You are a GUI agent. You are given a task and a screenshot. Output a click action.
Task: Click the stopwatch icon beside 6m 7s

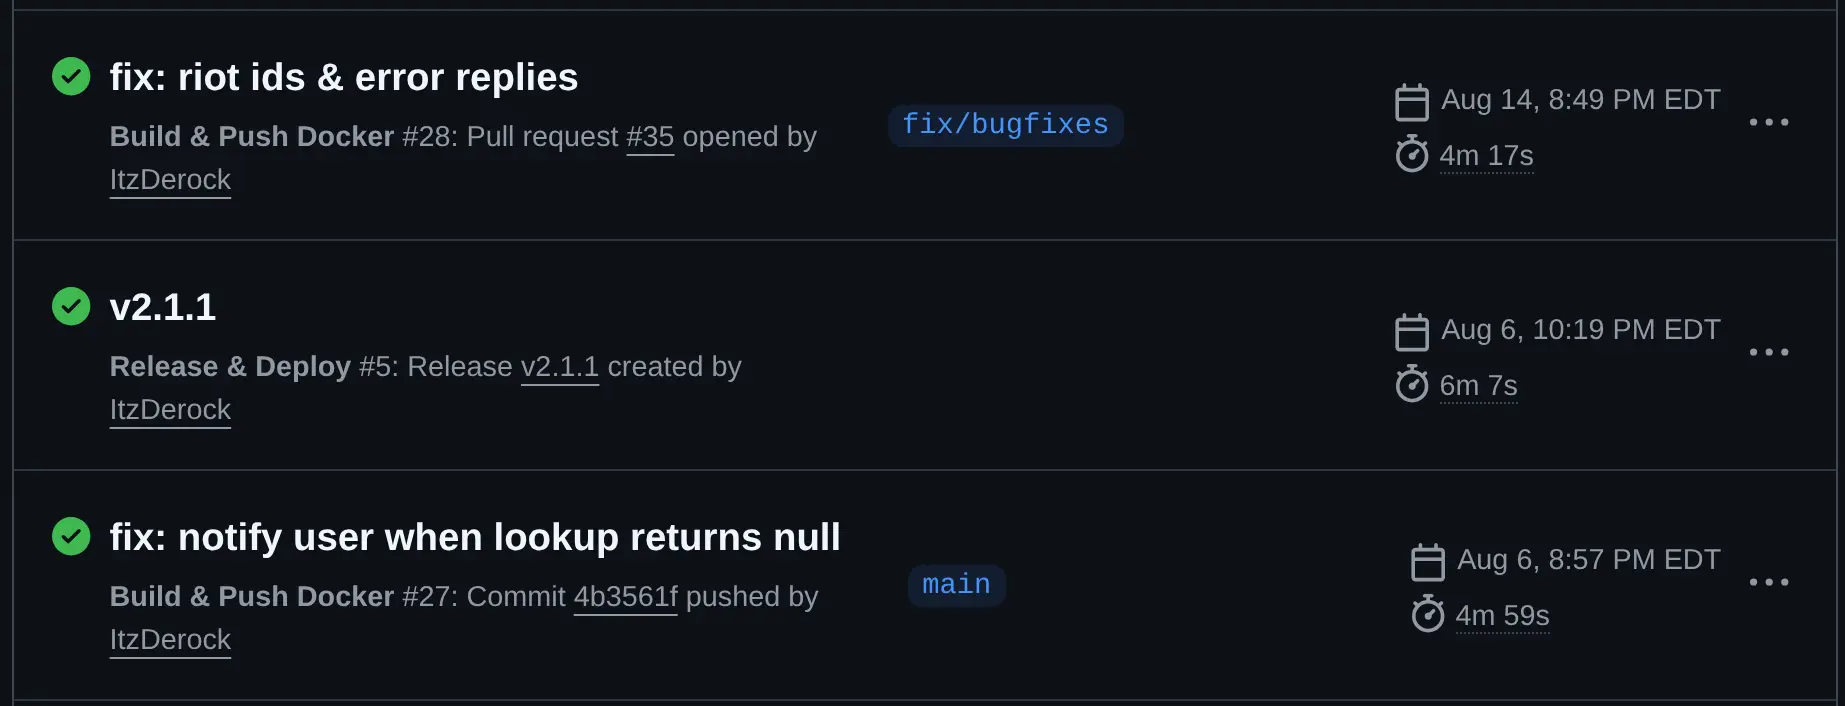pos(1411,384)
